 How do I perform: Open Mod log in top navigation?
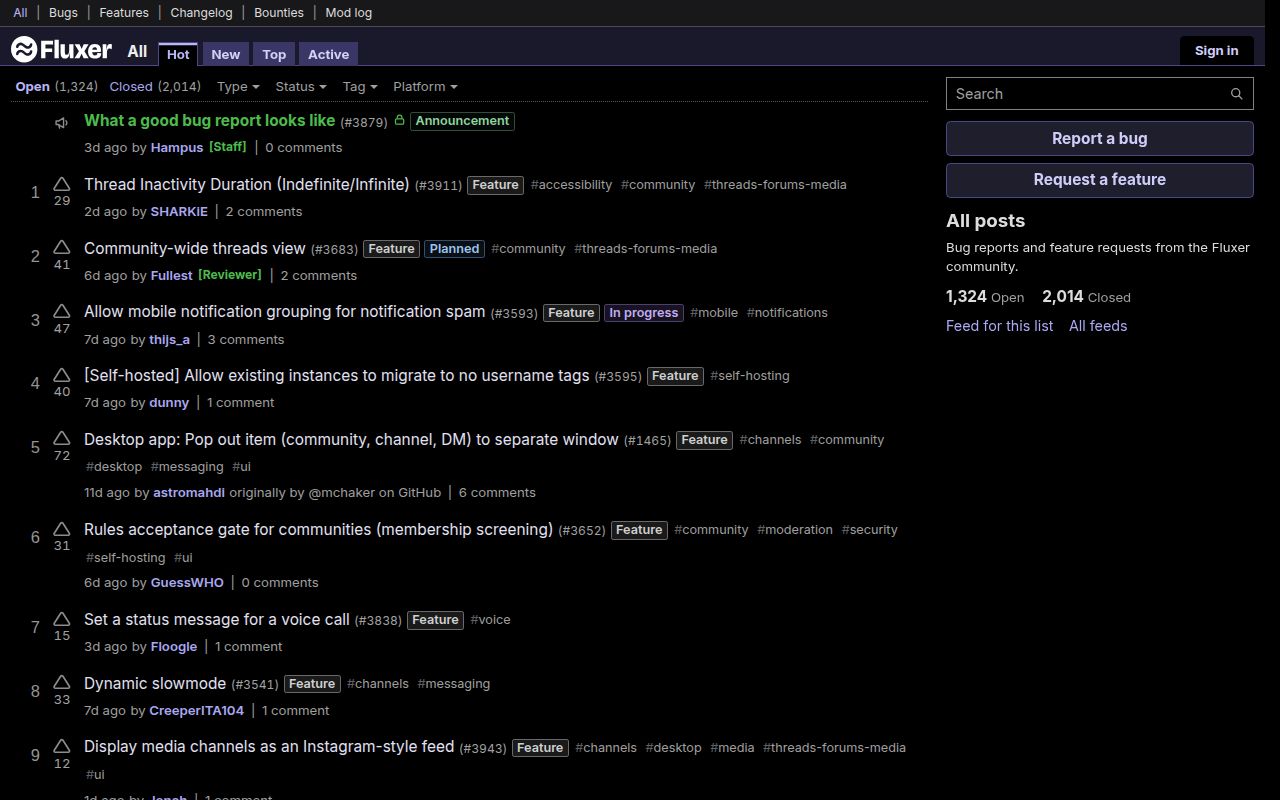tap(348, 13)
